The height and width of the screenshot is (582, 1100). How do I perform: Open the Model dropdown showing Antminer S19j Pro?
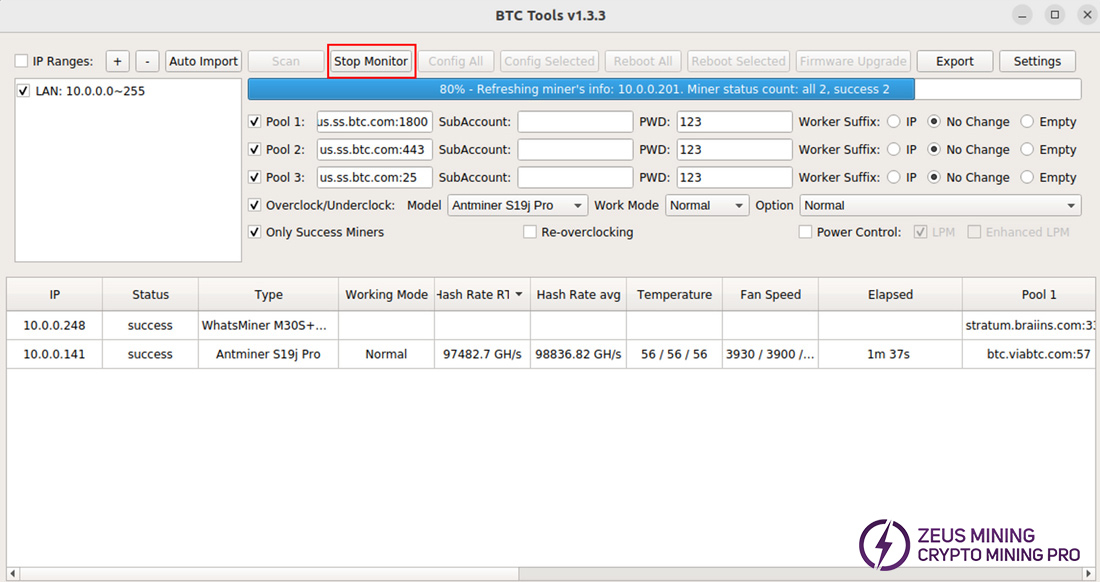coord(518,205)
